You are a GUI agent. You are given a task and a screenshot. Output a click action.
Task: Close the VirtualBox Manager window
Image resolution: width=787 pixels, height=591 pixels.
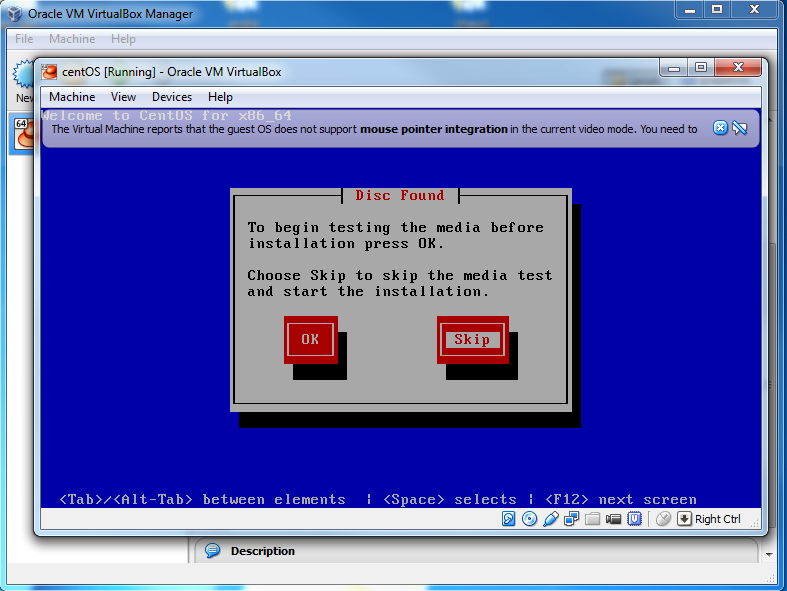(x=754, y=10)
